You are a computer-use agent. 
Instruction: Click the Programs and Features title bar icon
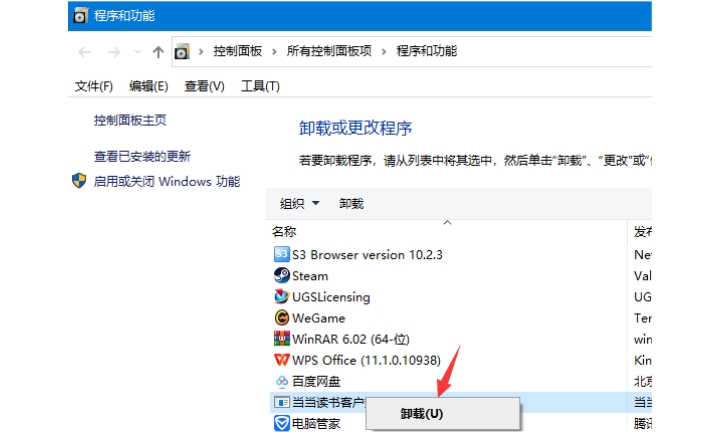click(80, 16)
